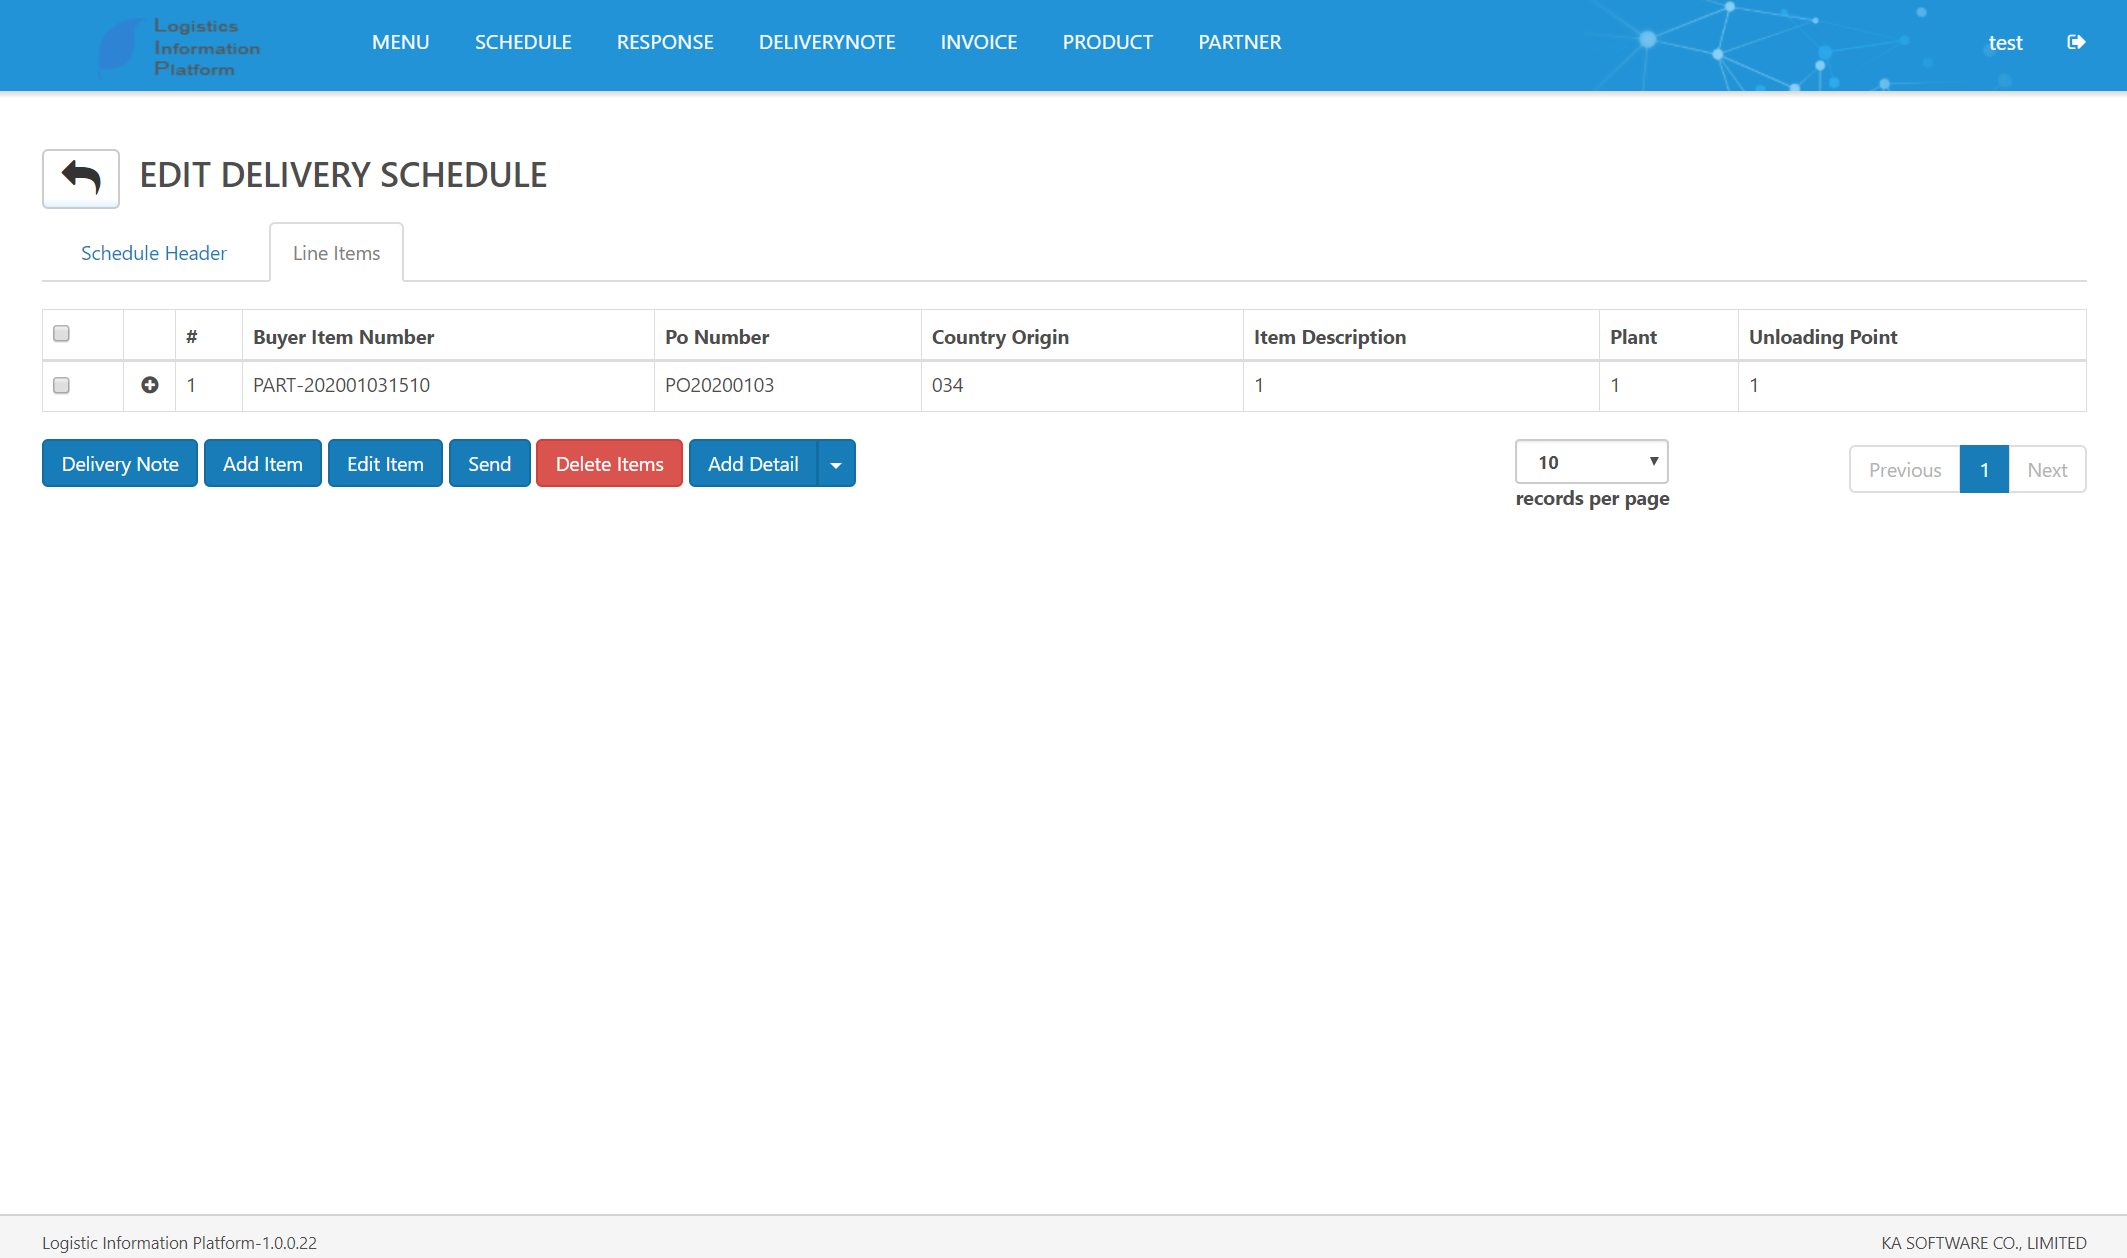Open the MENU navigation item
This screenshot has width=2127, height=1258.
coord(401,42)
